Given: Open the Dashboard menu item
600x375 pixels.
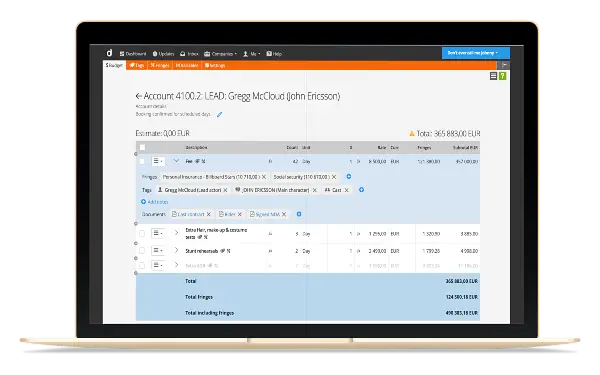Looking at the screenshot, I should coord(133,54).
